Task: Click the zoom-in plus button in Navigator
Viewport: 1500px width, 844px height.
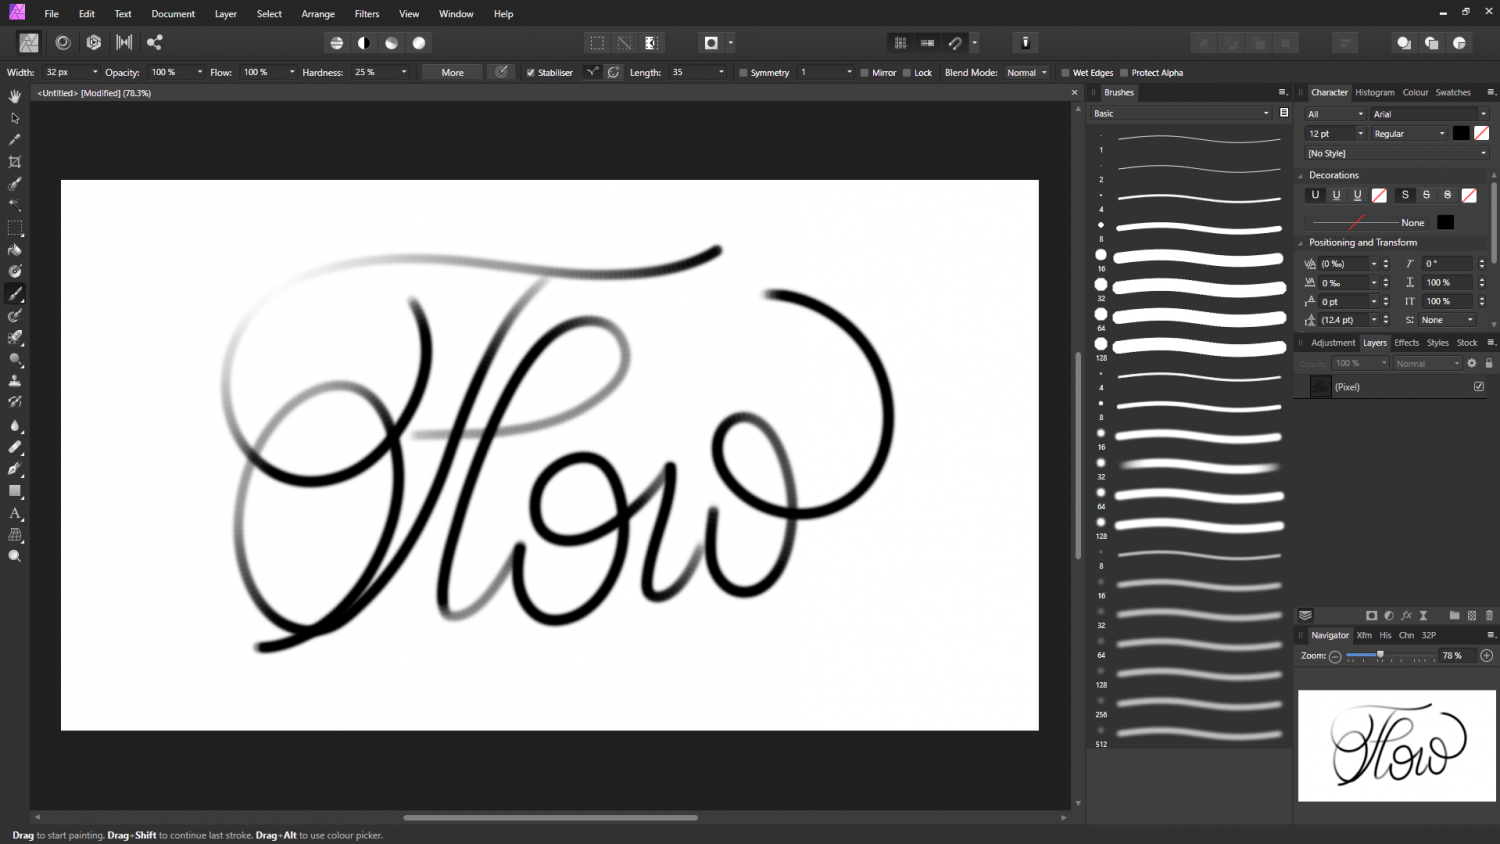Action: pyautogui.click(x=1486, y=656)
